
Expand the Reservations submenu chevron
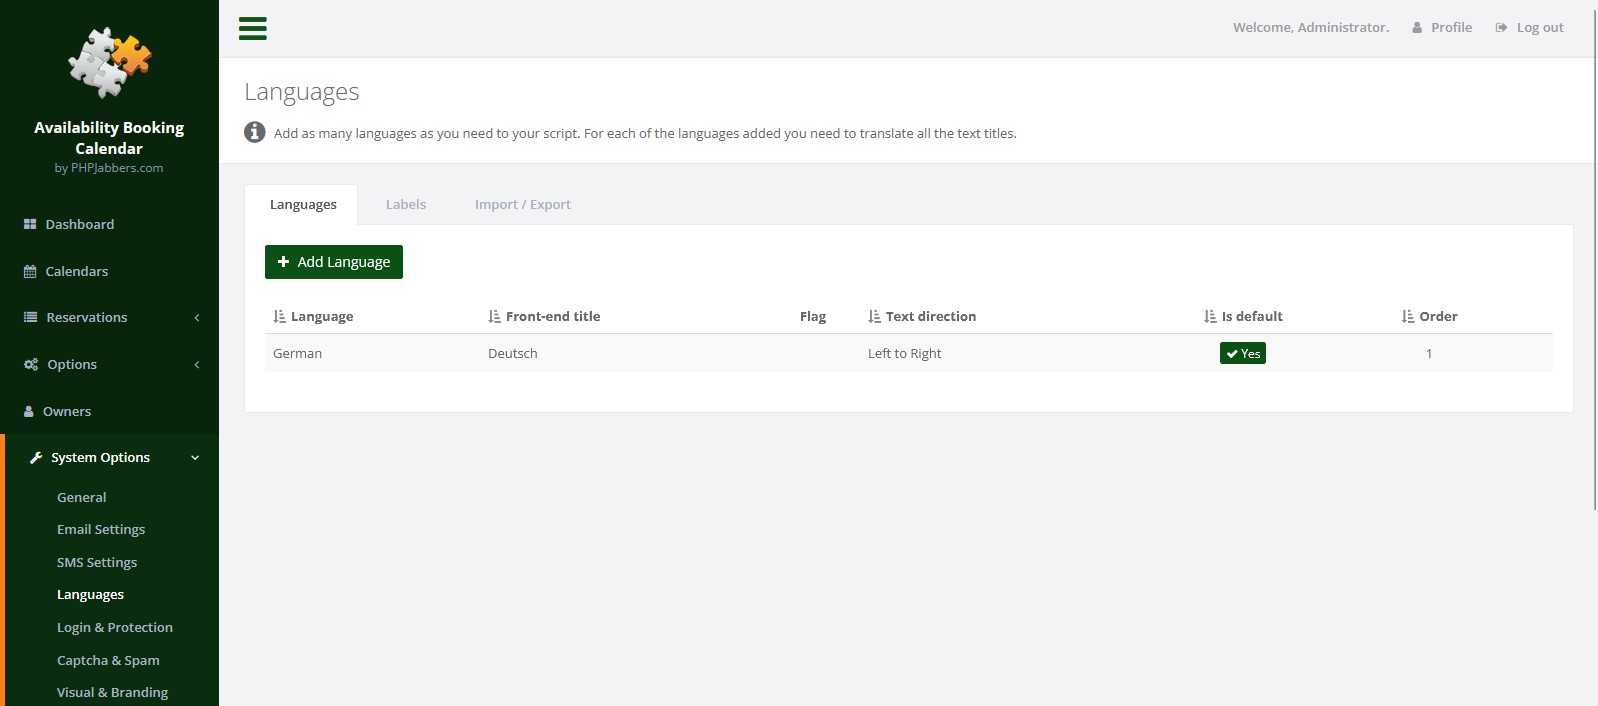(197, 317)
